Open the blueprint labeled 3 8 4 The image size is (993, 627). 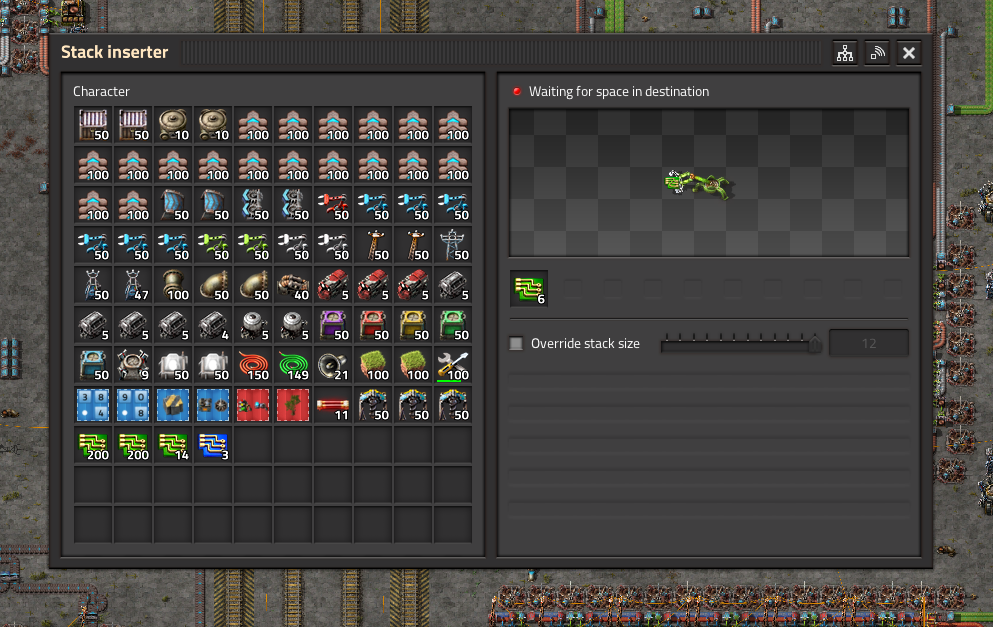pos(93,405)
